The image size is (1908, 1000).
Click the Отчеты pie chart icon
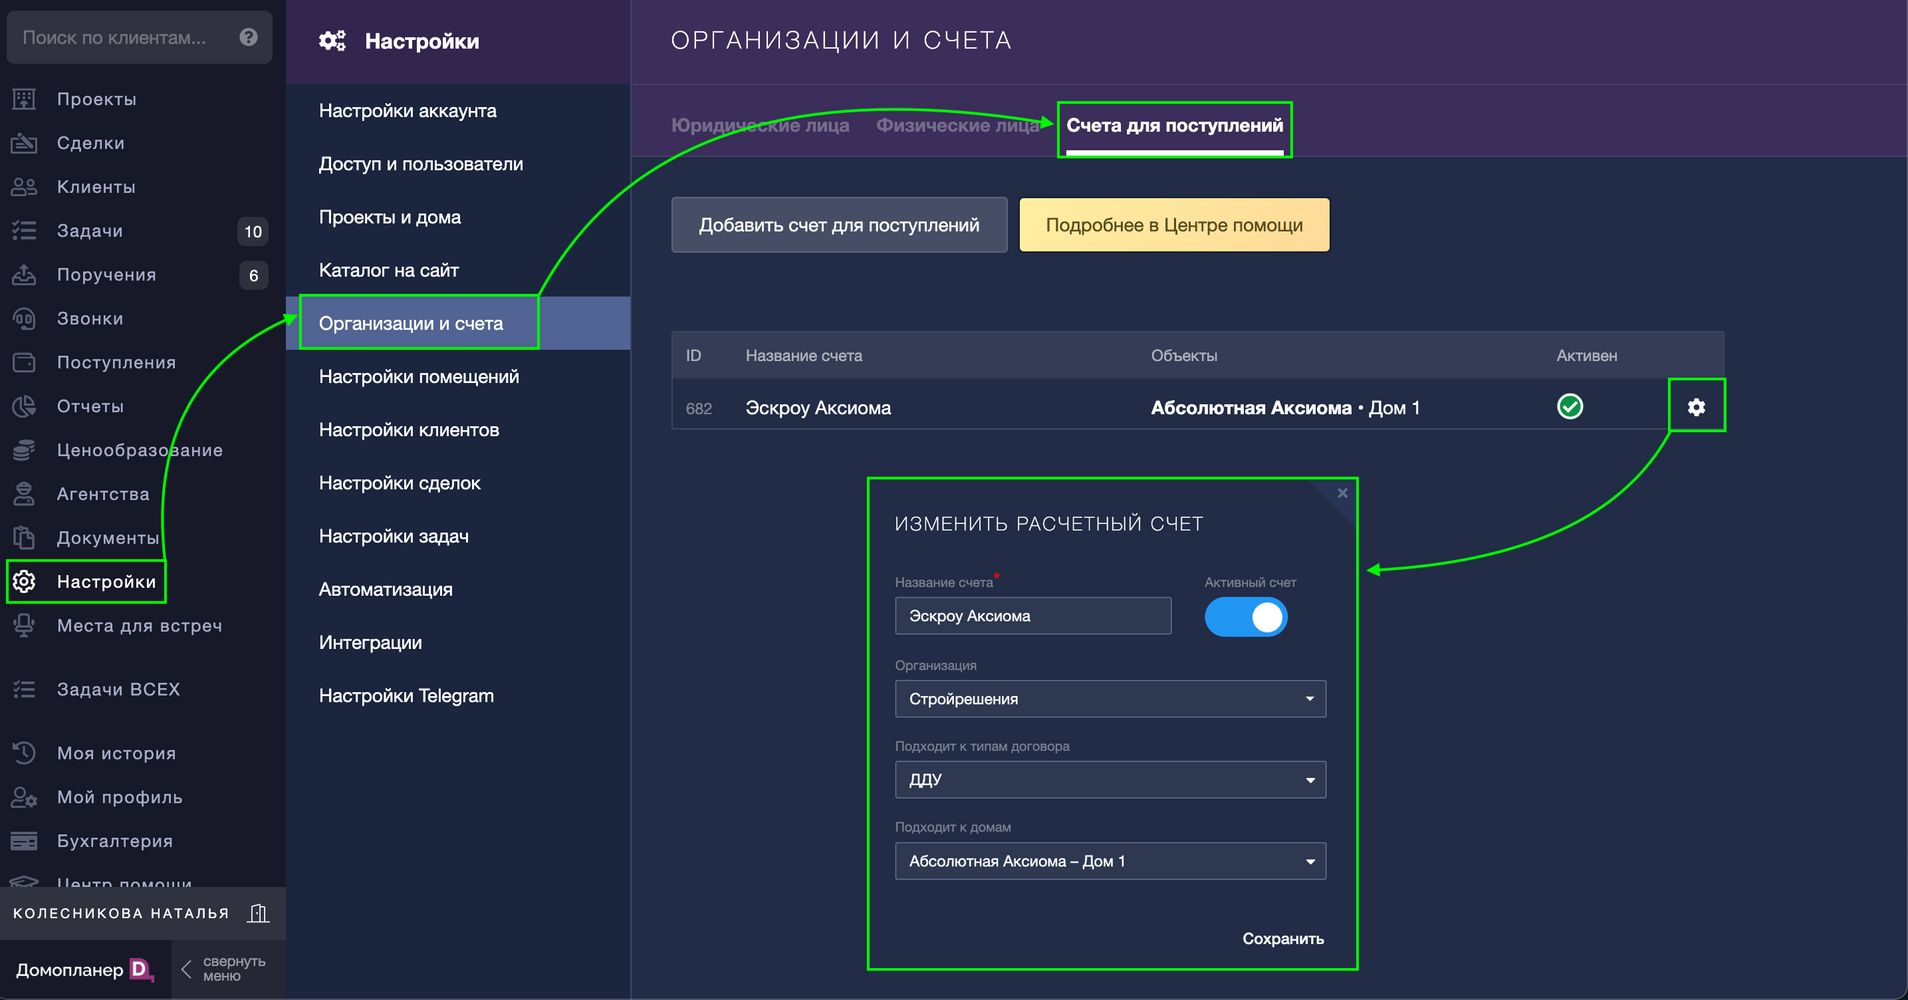tap(24, 406)
